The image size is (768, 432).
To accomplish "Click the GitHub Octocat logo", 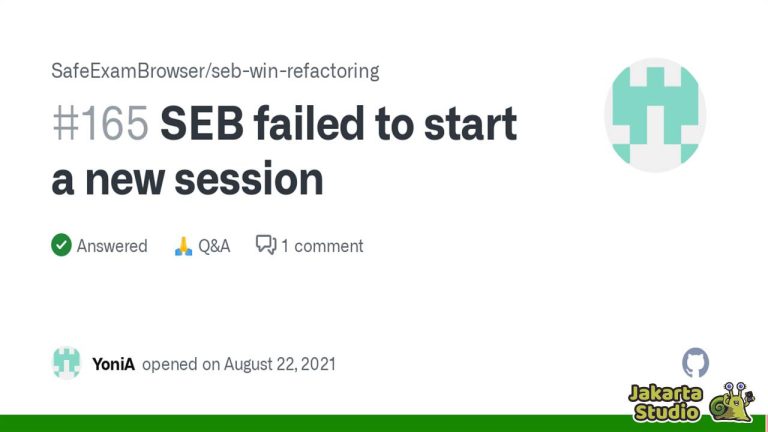I will coord(696,362).
